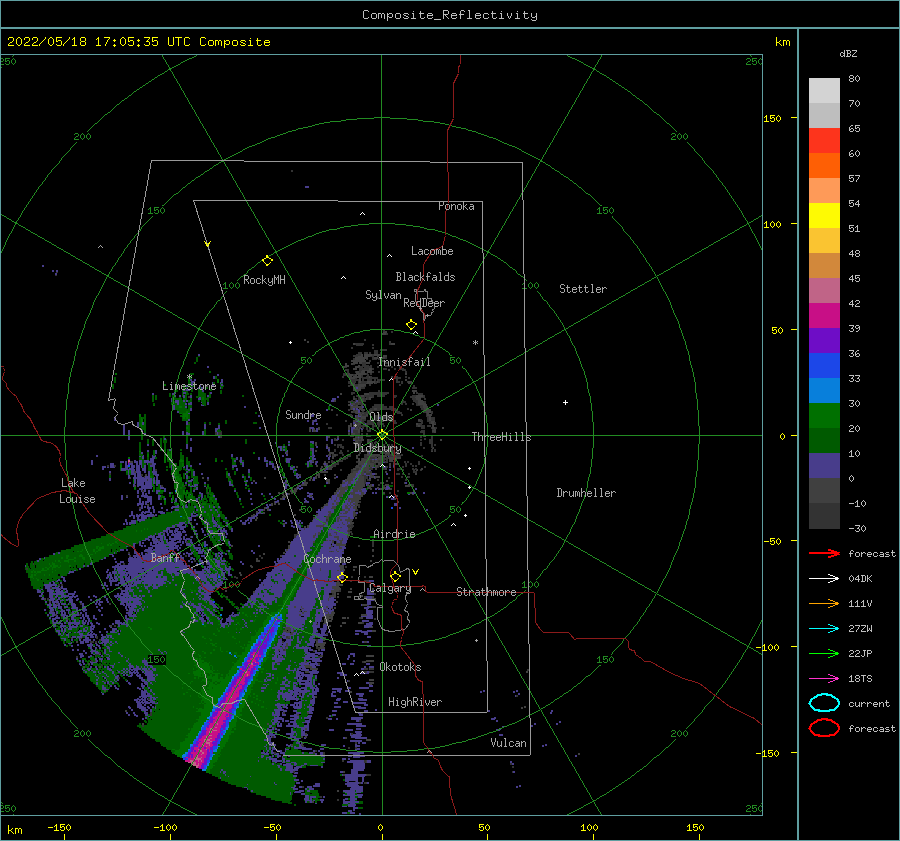Click the Calgary city label

click(x=390, y=588)
